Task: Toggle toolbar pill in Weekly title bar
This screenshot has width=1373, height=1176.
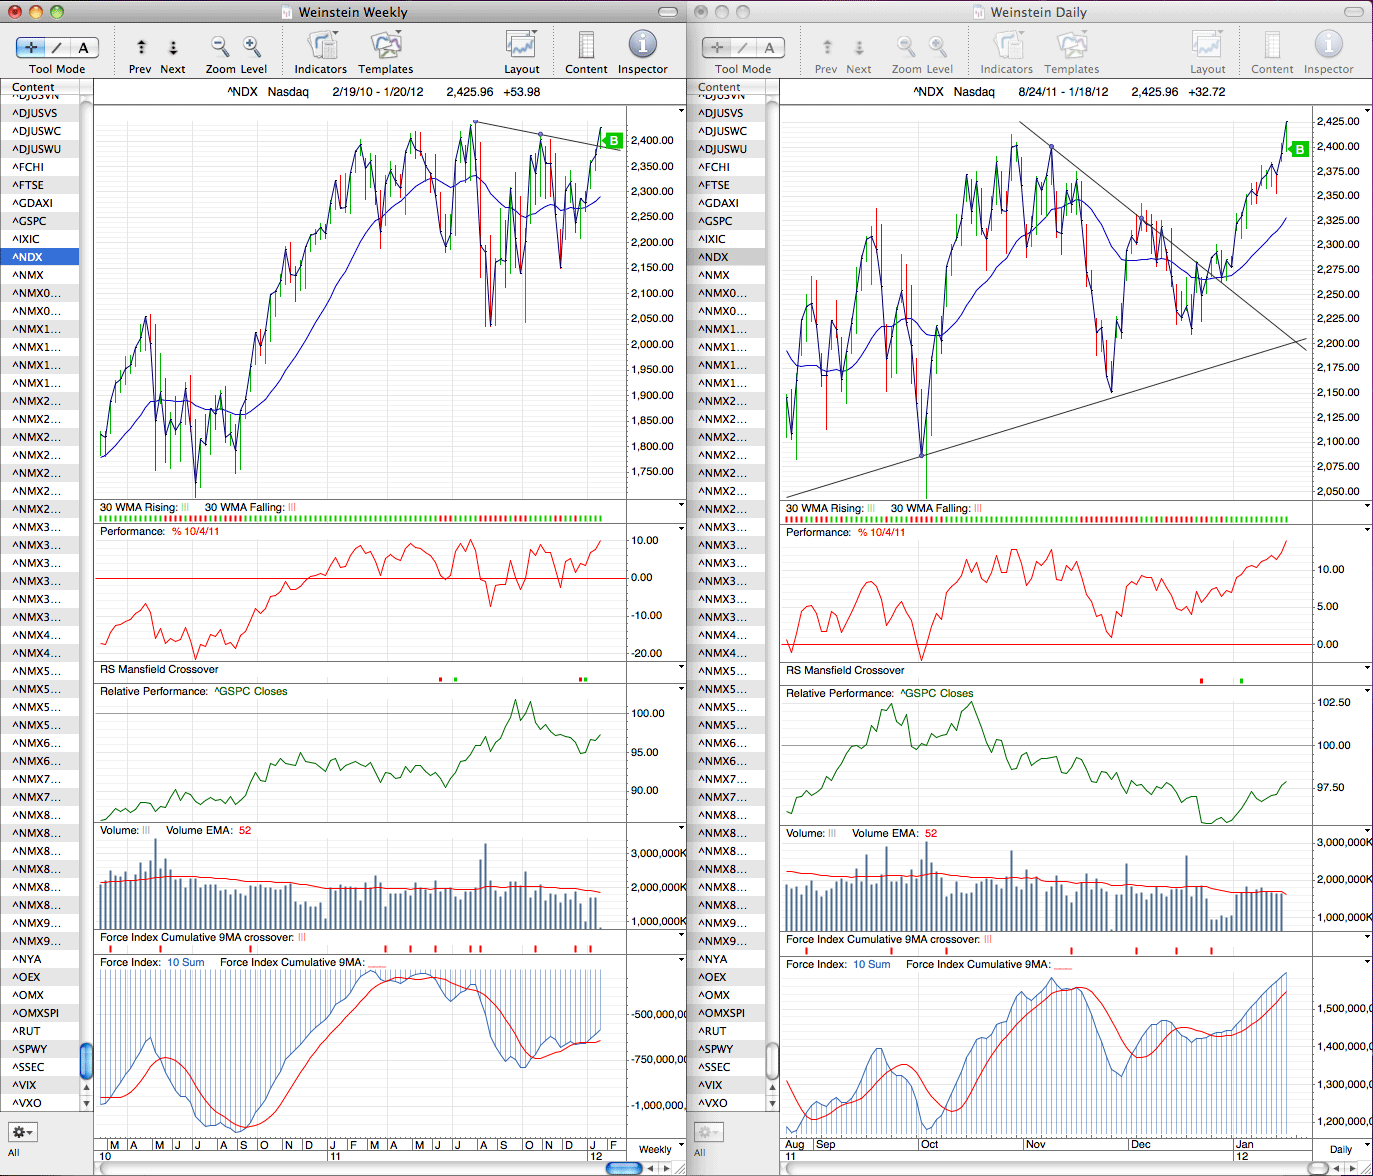Action: [x=670, y=12]
